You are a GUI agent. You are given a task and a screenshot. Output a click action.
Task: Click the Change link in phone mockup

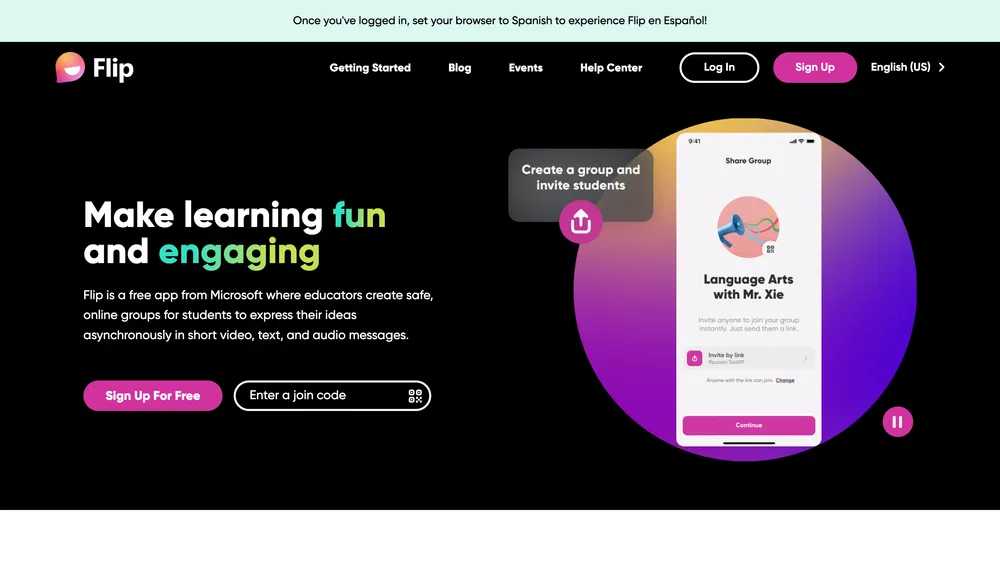coord(785,381)
